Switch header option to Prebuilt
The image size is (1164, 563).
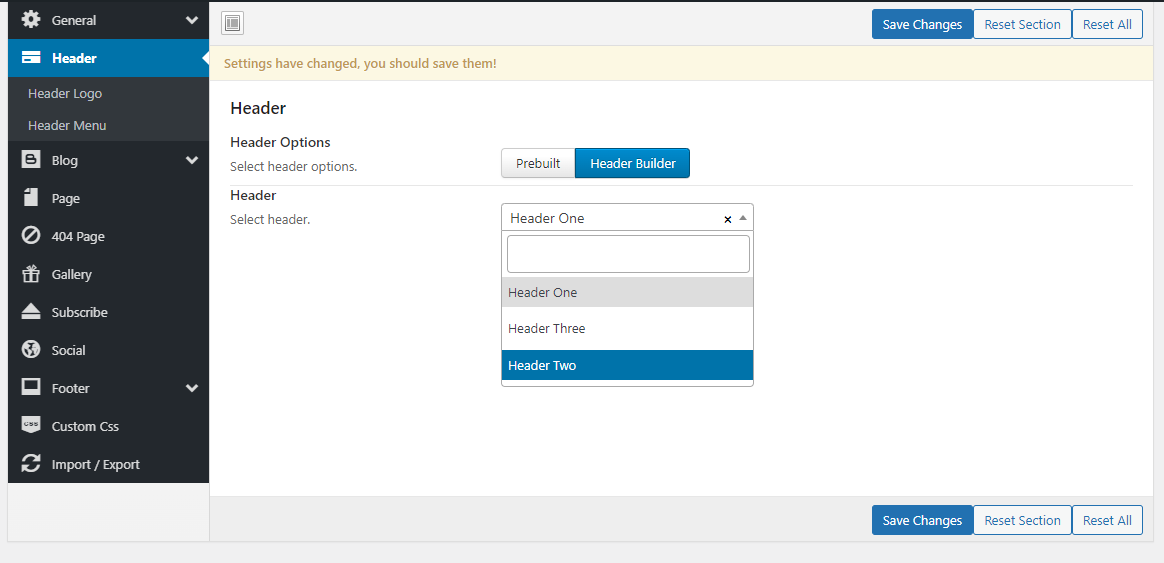[x=538, y=163]
